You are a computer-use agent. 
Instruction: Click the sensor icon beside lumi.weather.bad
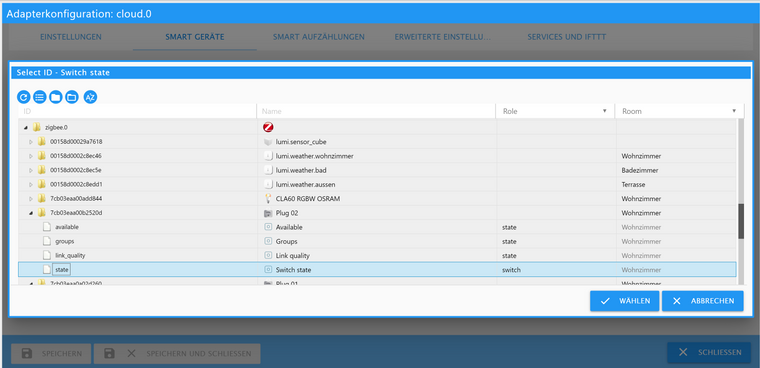tap(268, 170)
